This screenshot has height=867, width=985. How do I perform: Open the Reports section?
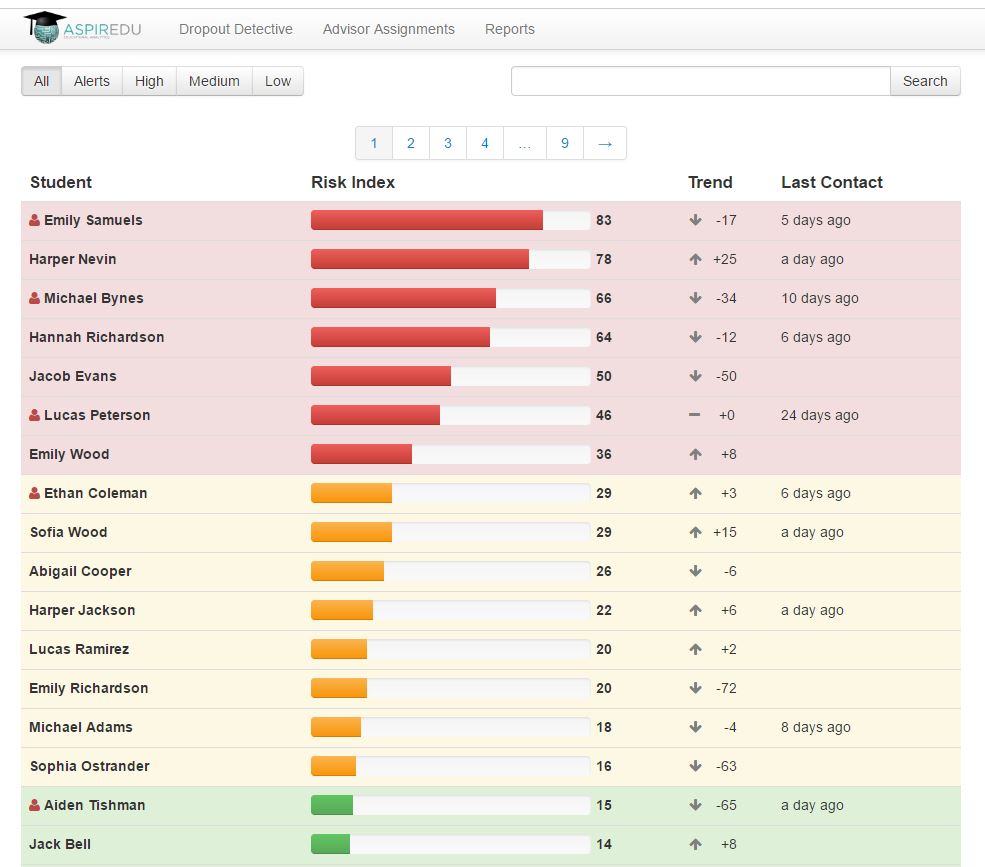coord(510,29)
